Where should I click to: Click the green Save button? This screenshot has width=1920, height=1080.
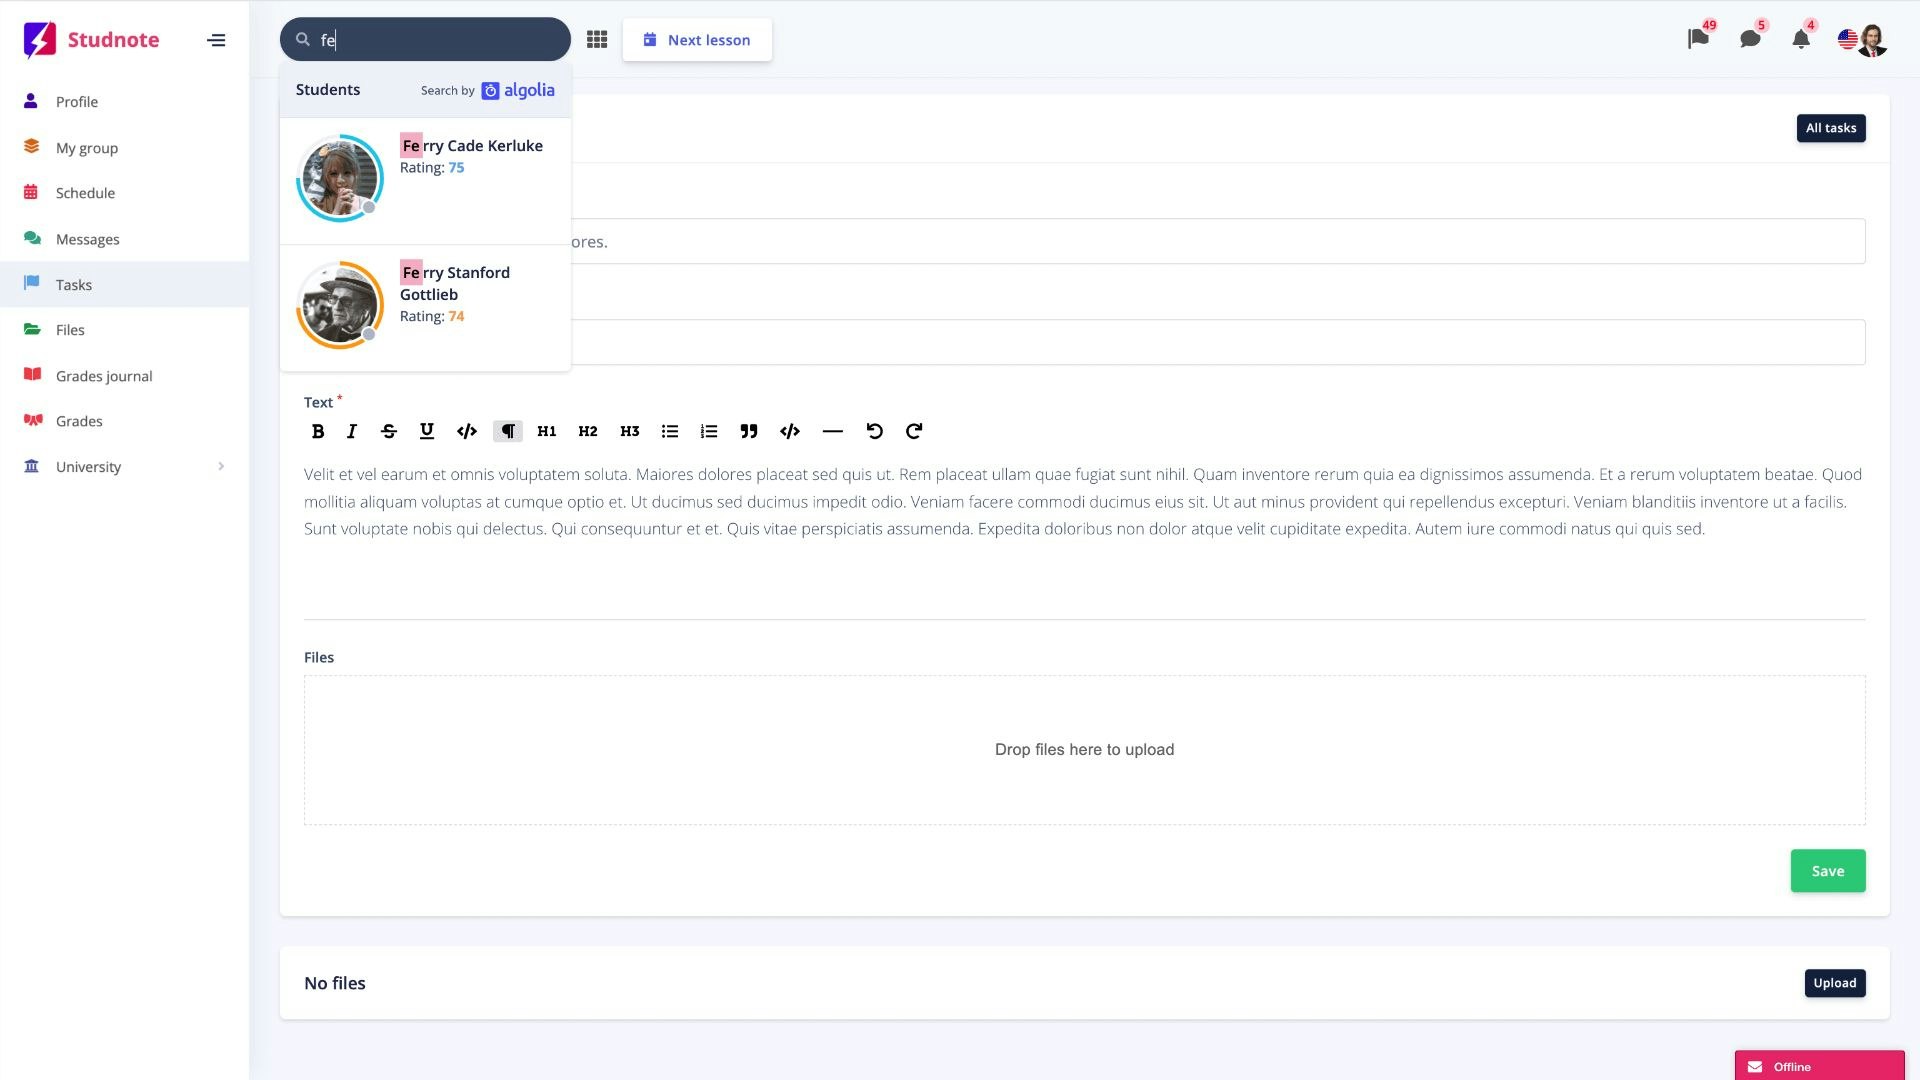click(x=1827, y=871)
